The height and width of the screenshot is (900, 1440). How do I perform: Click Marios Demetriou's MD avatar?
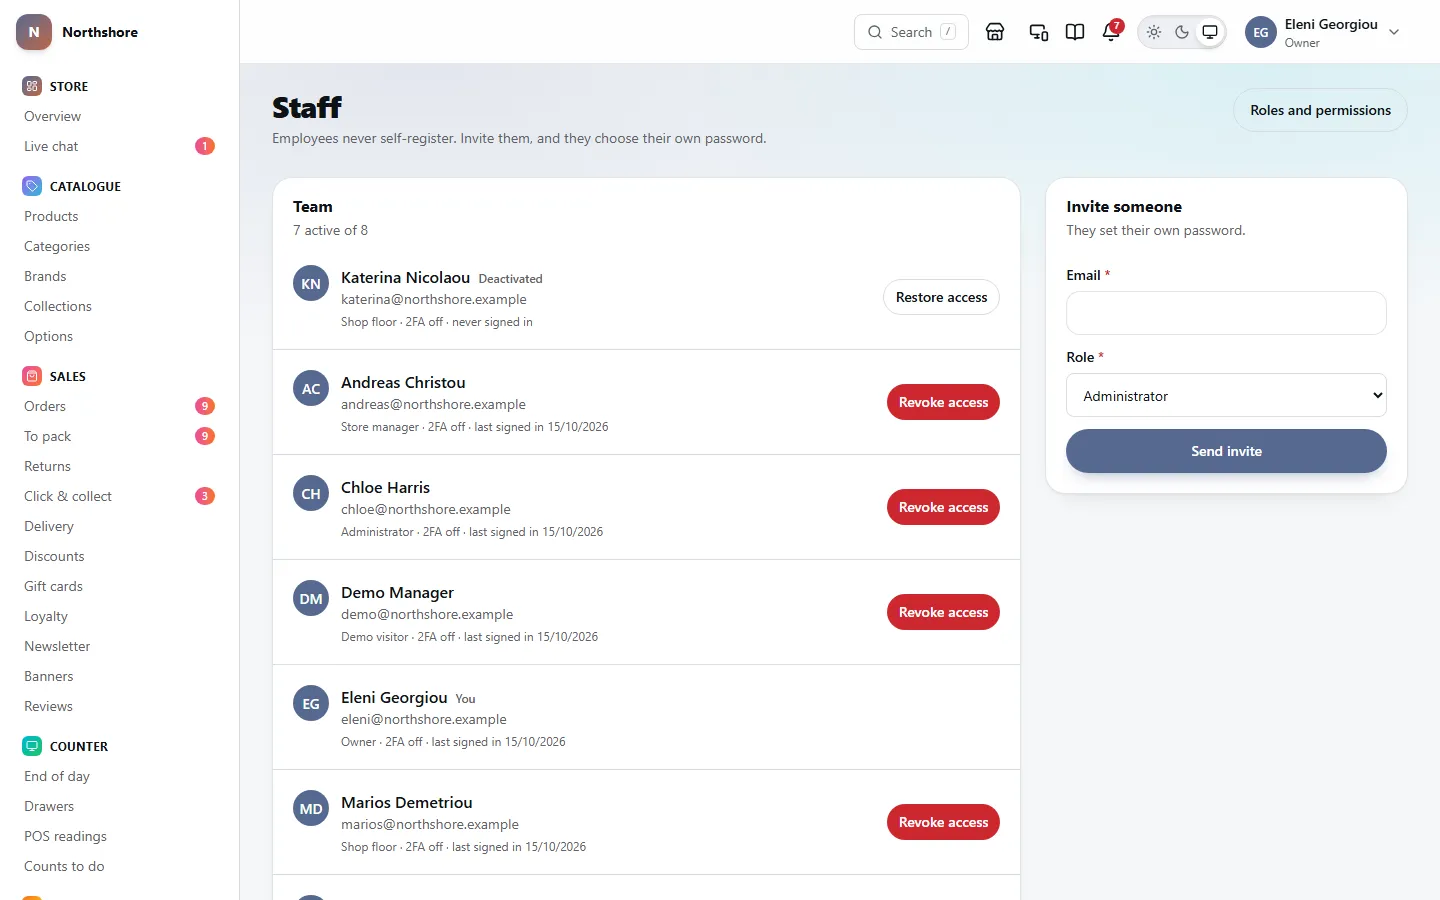311,809
